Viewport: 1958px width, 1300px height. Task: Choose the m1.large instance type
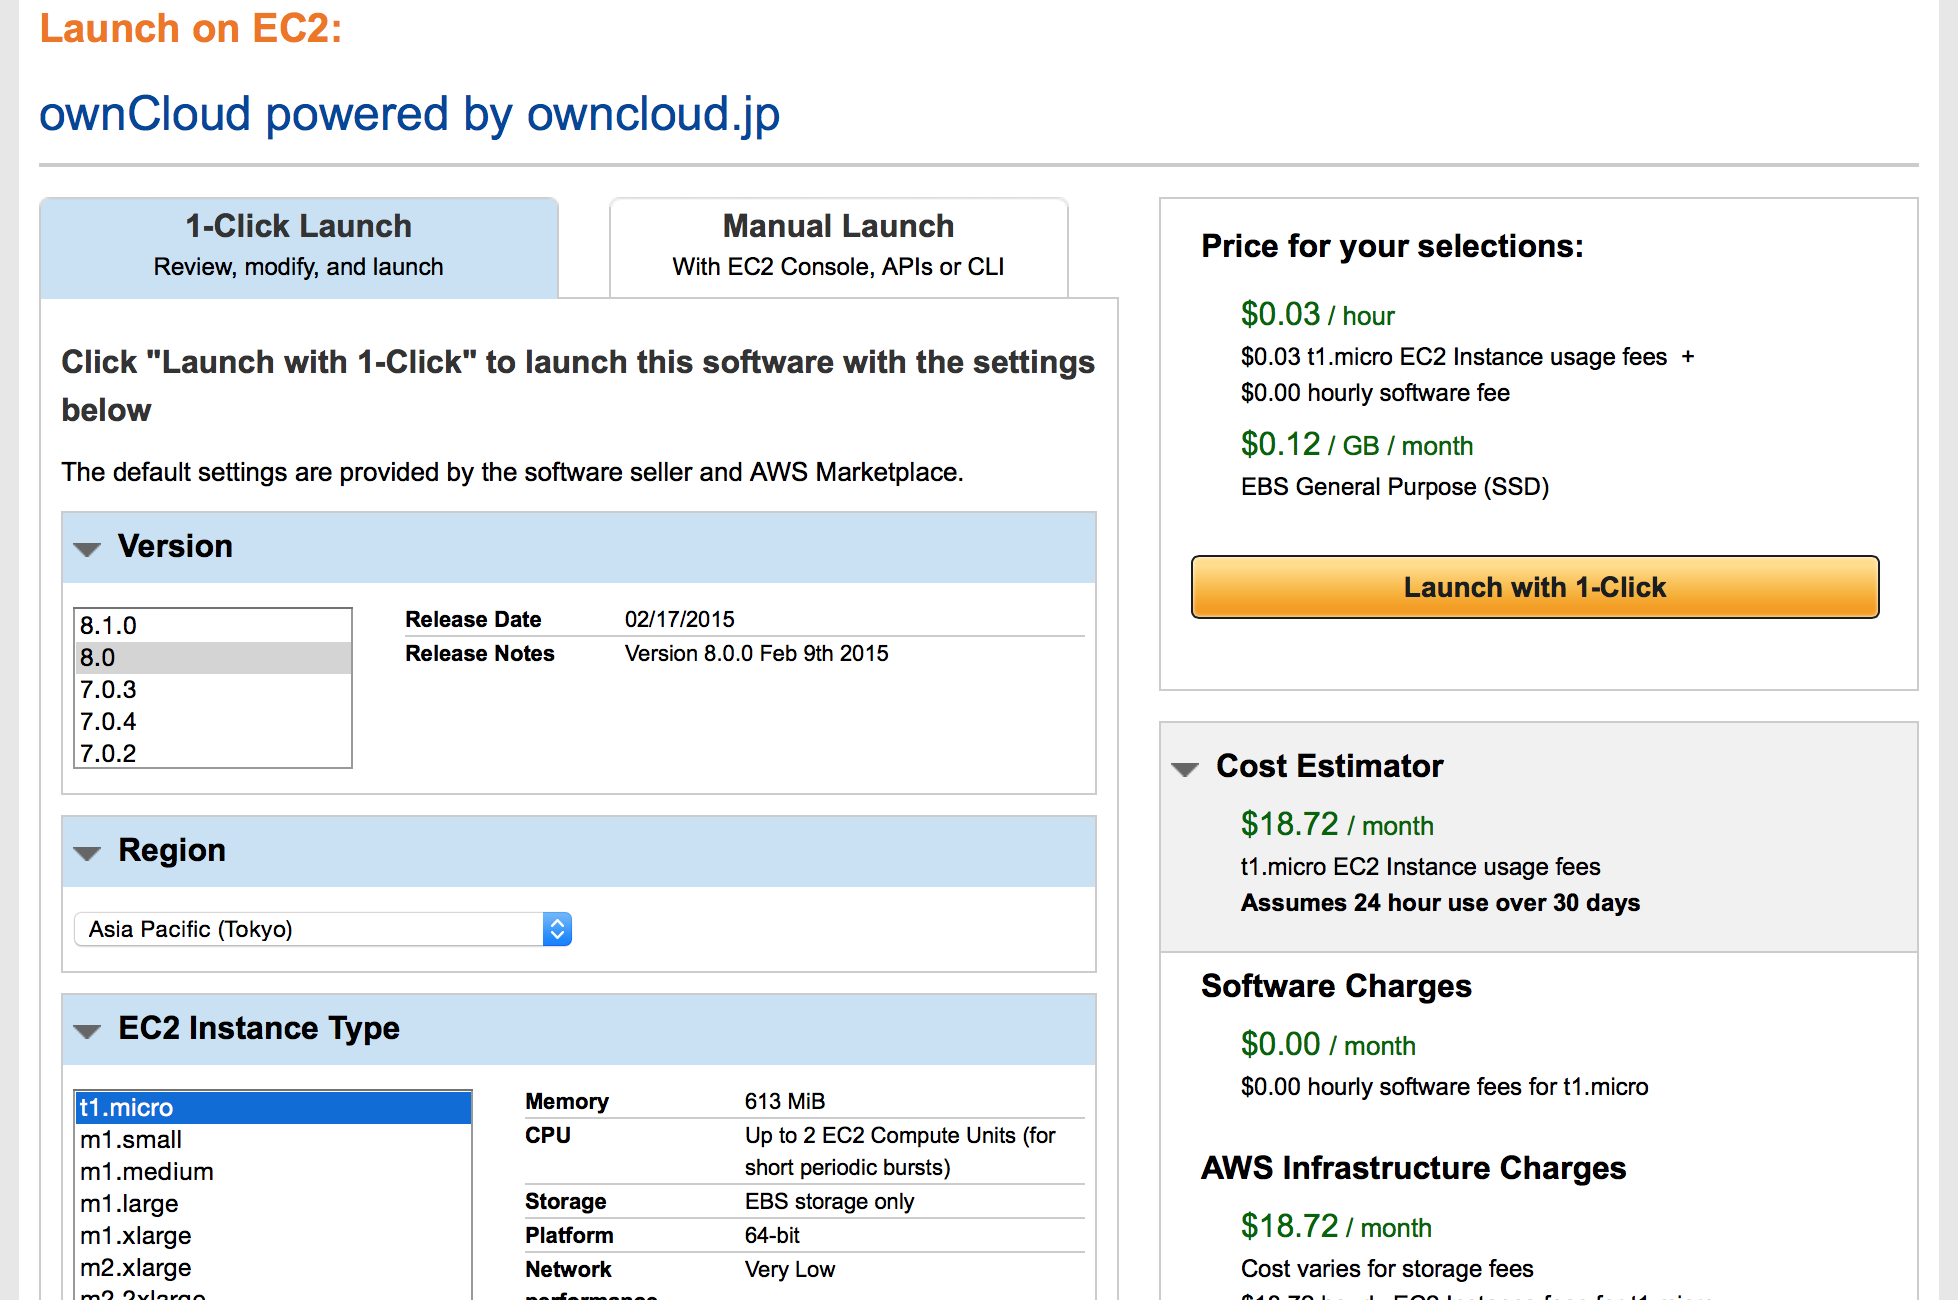[127, 1203]
